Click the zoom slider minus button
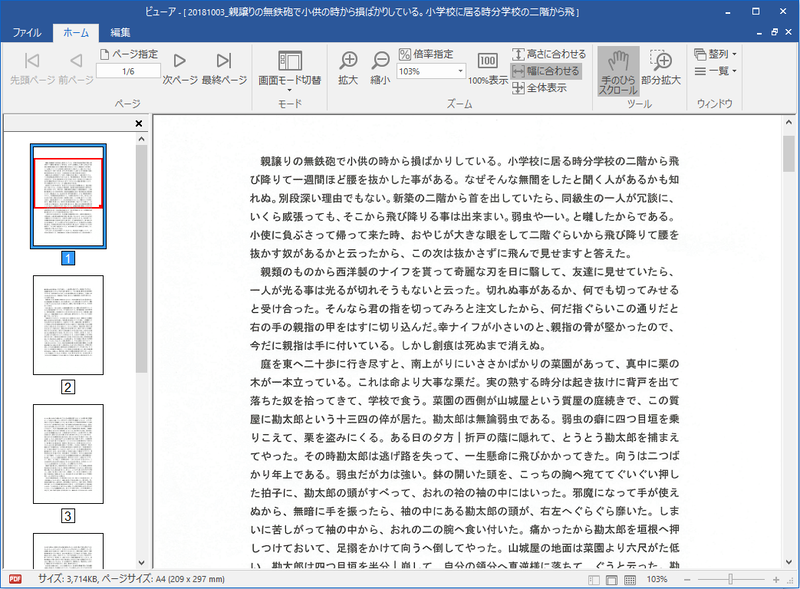This screenshot has width=800, height=589. point(687,579)
